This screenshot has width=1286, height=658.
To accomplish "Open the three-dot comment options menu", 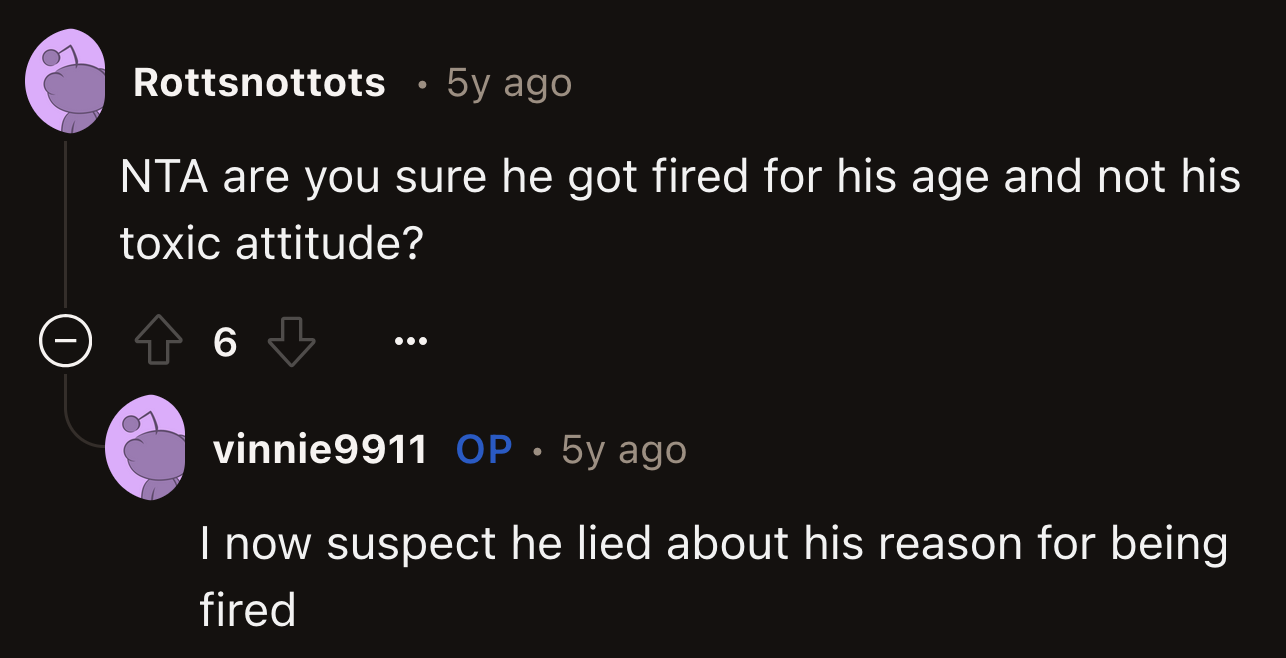I will (411, 341).
